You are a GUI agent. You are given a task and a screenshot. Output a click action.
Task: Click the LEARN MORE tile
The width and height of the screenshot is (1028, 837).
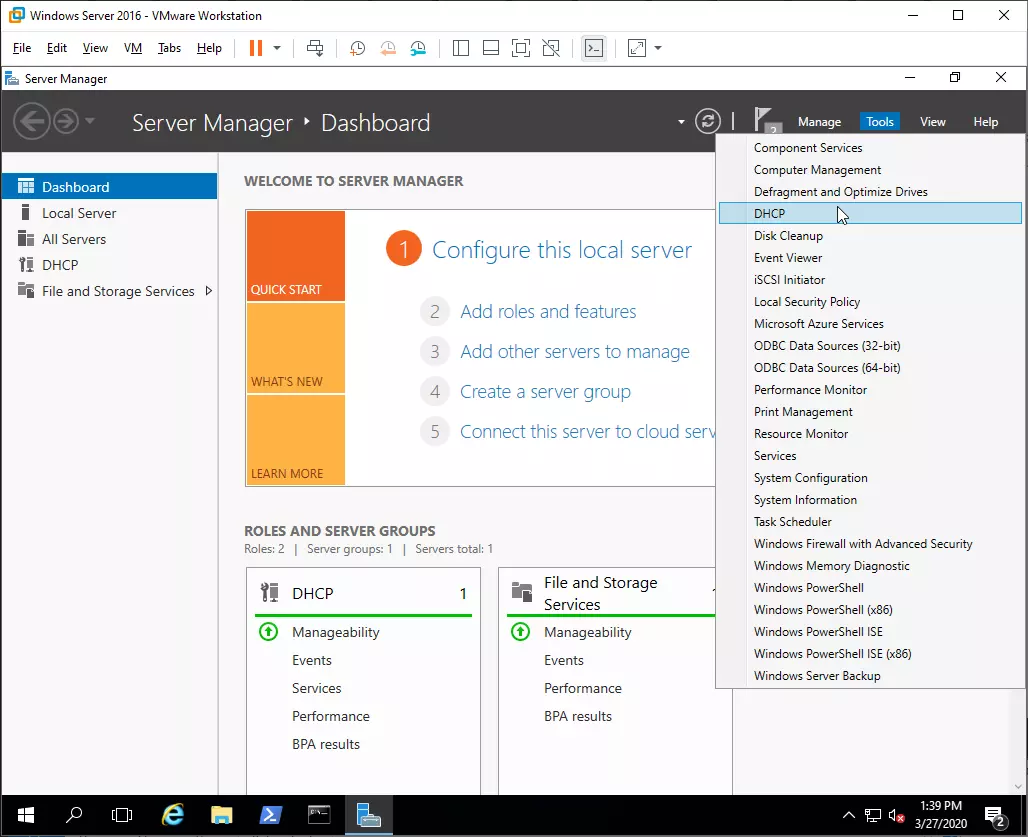296,440
